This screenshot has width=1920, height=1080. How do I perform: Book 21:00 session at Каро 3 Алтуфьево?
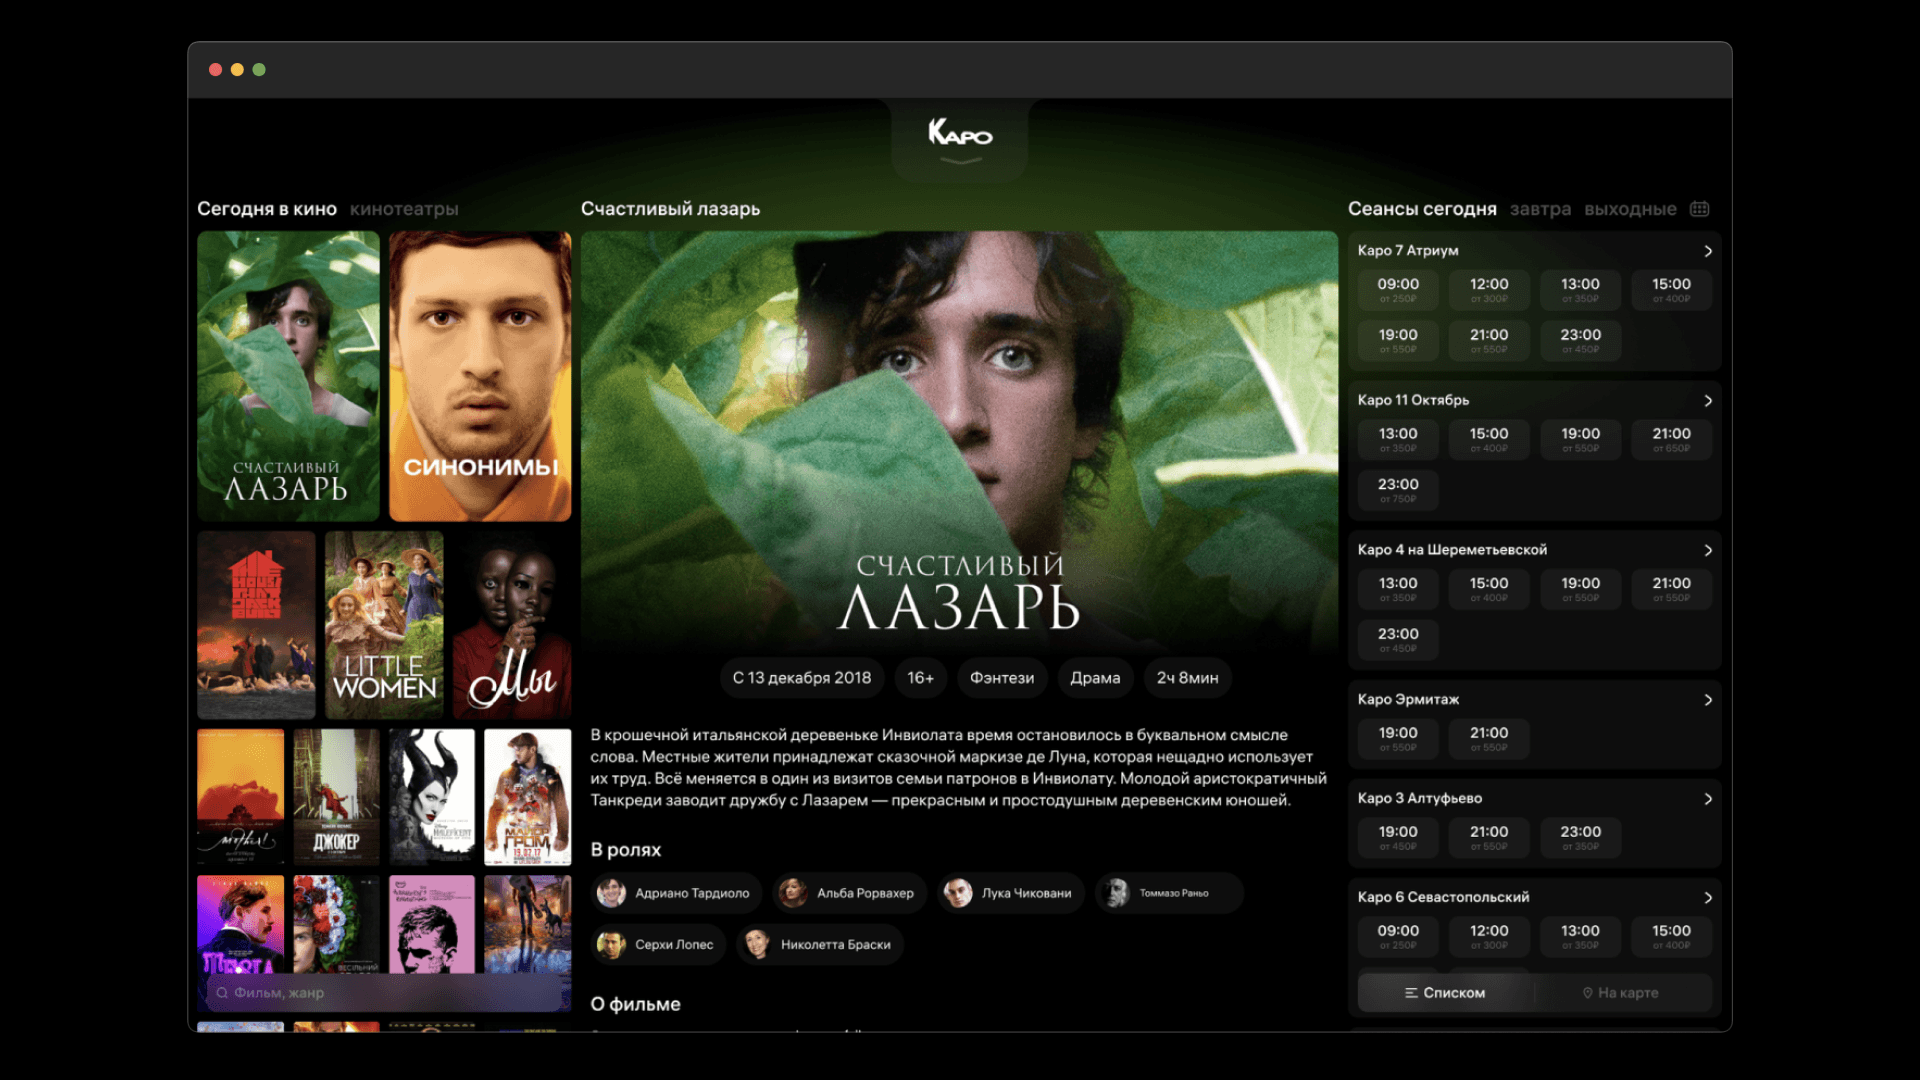(1489, 837)
